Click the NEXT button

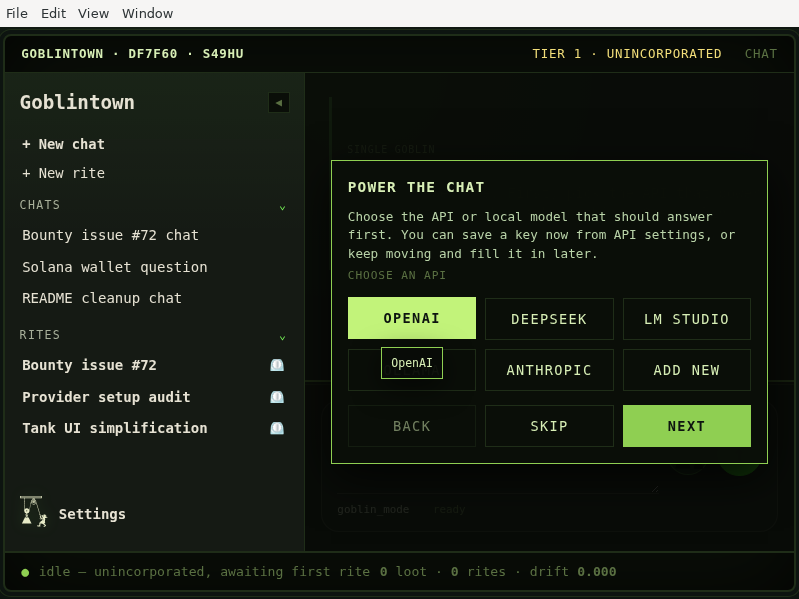[x=686, y=426]
